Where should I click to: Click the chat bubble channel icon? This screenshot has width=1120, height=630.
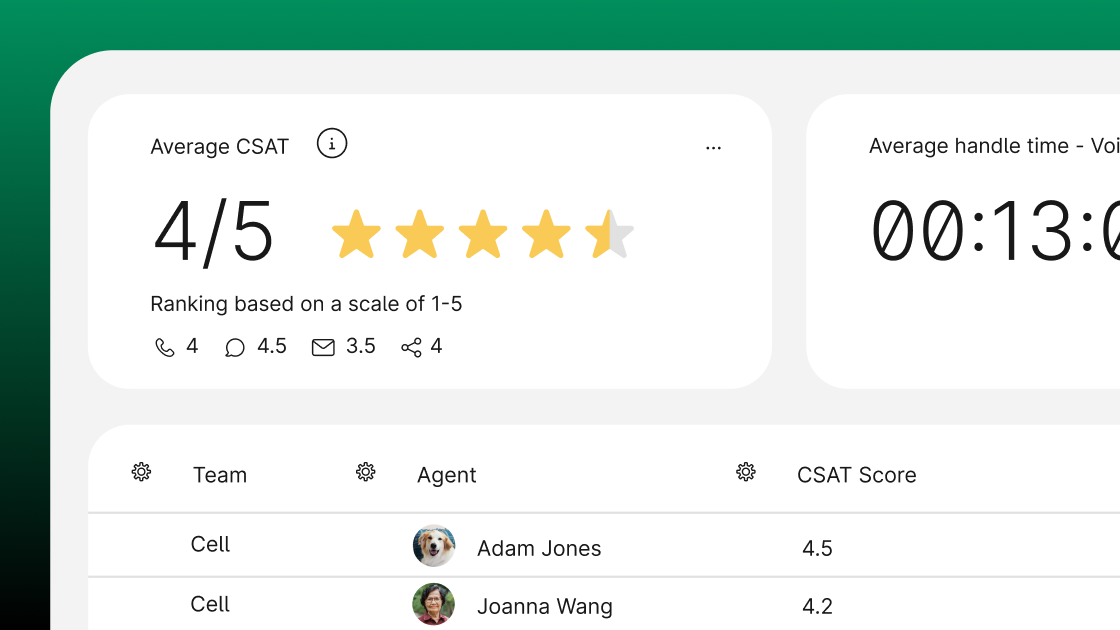click(x=235, y=348)
